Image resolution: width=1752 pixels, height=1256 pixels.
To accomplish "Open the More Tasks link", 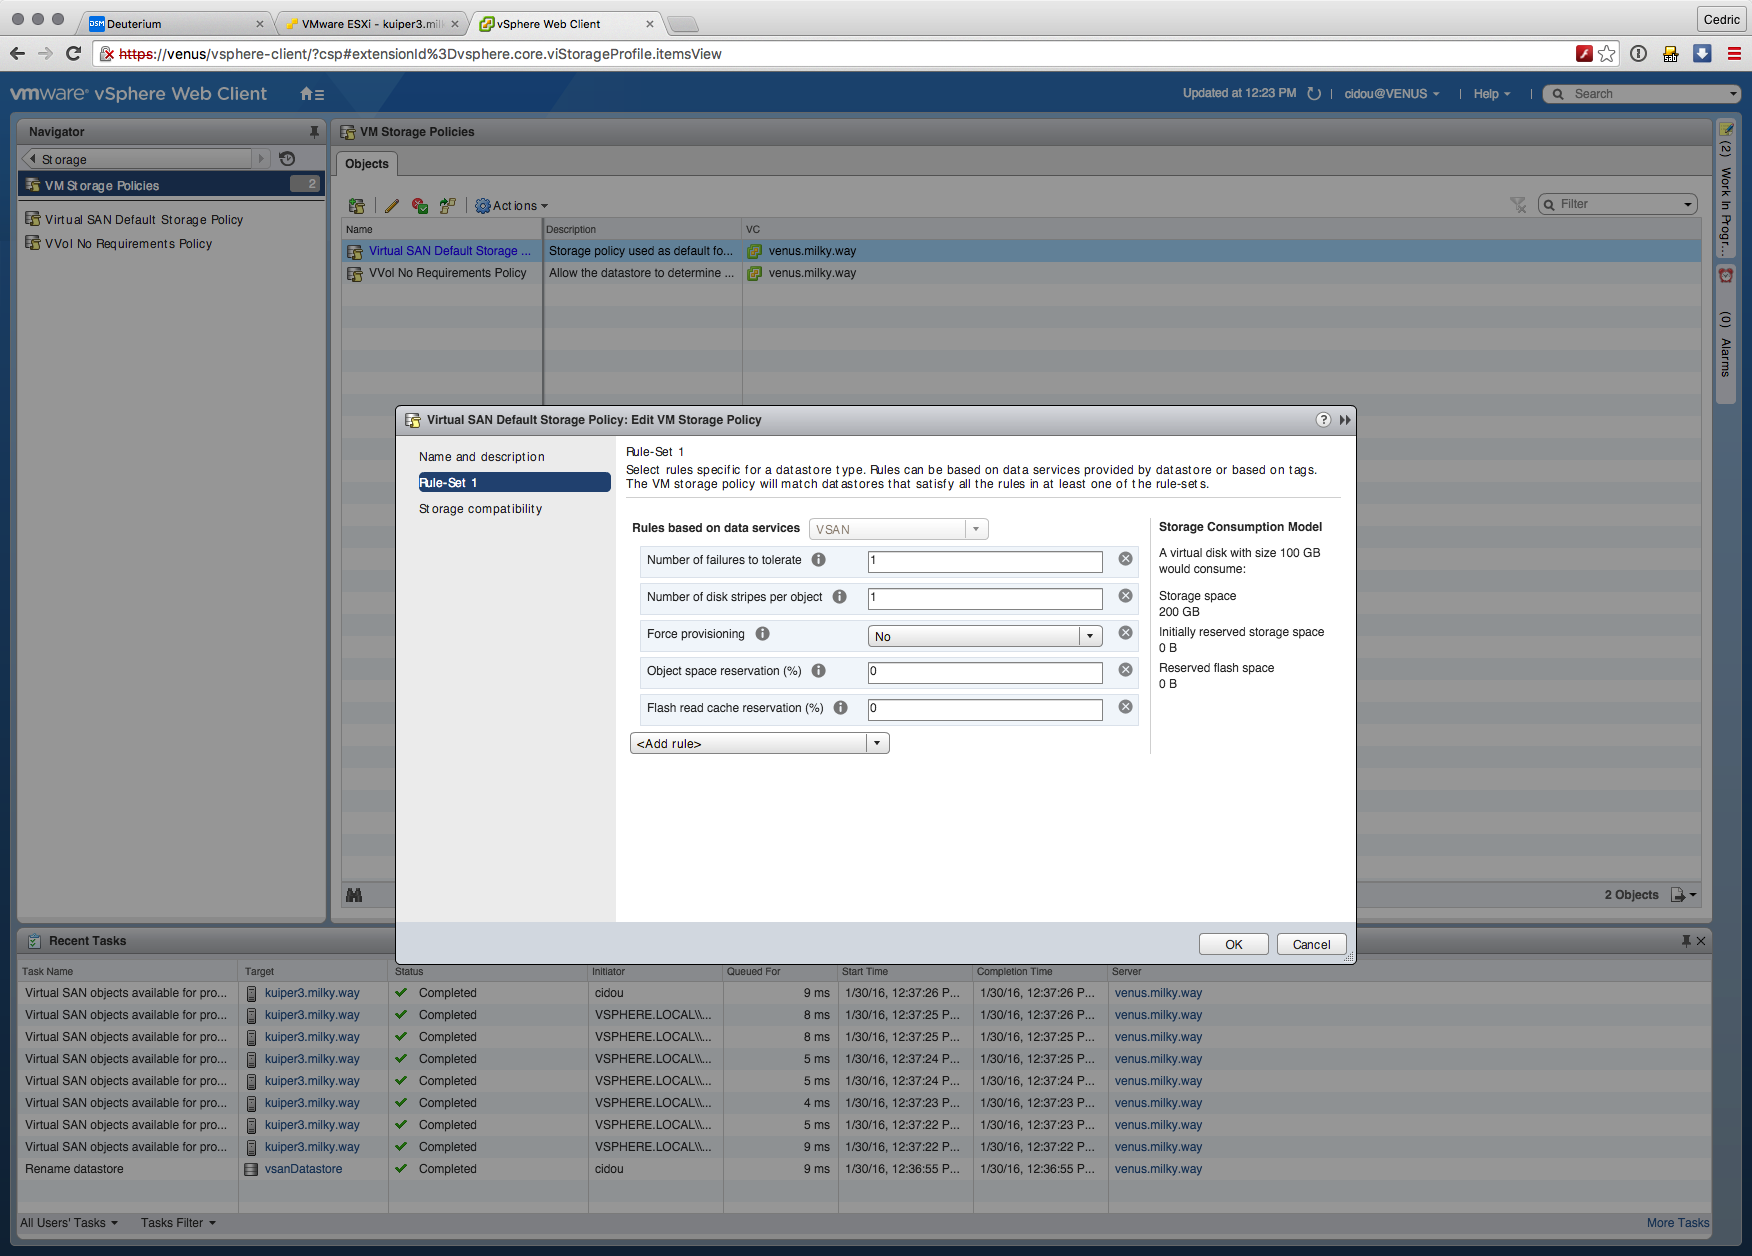I will point(1677,1223).
